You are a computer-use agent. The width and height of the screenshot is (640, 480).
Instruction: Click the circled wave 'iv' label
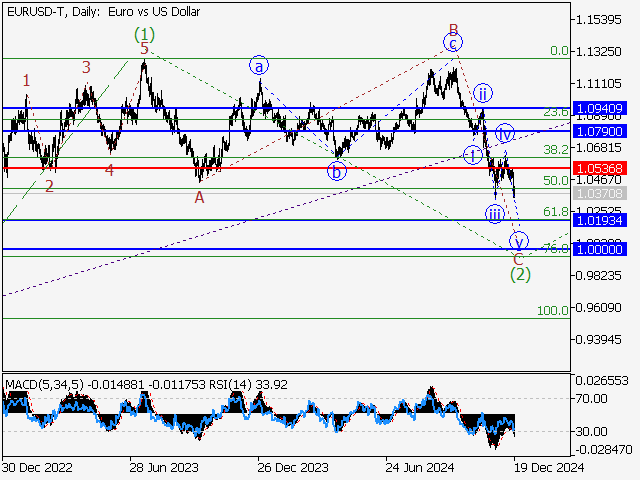pyautogui.click(x=505, y=132)
